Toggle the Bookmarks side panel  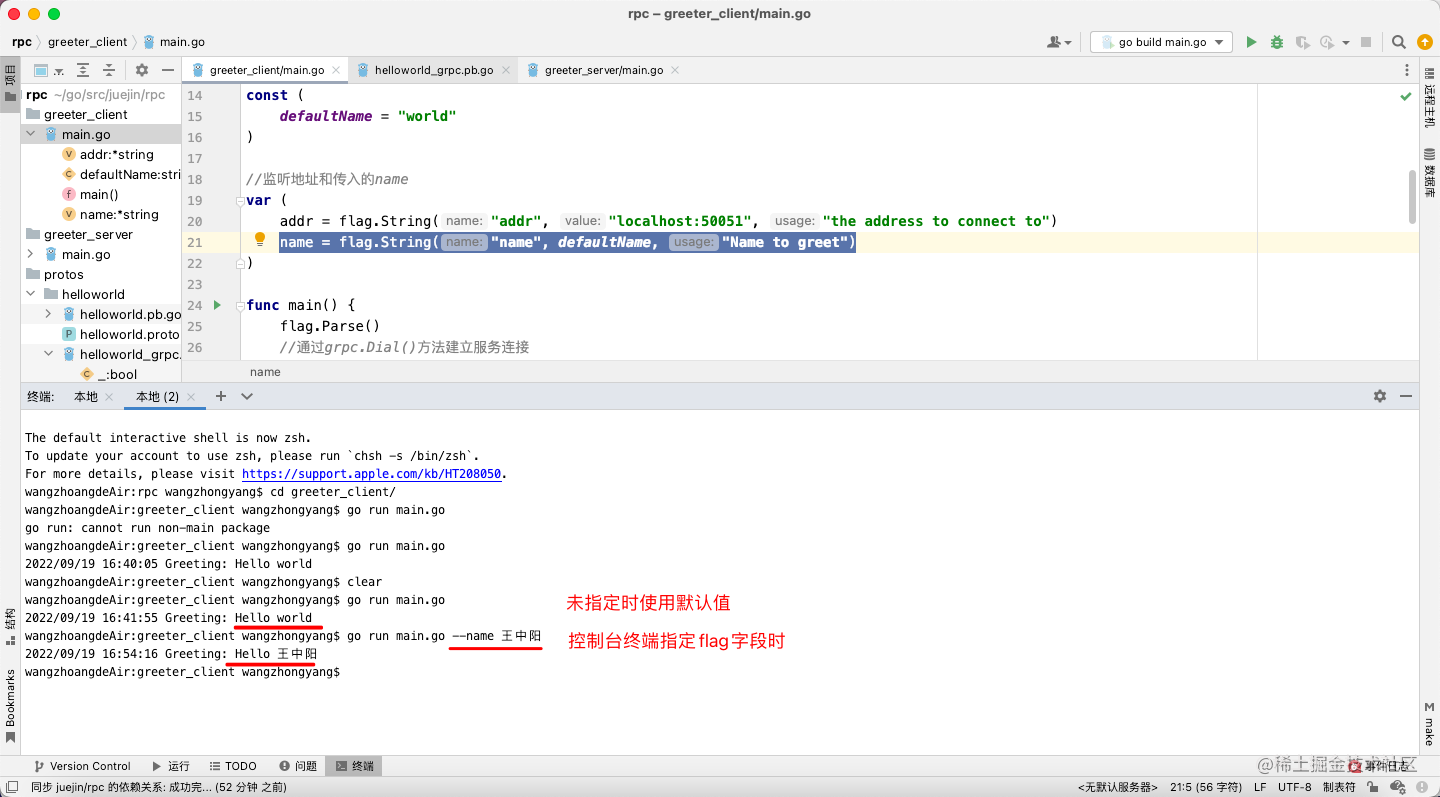tap(10, 706)
